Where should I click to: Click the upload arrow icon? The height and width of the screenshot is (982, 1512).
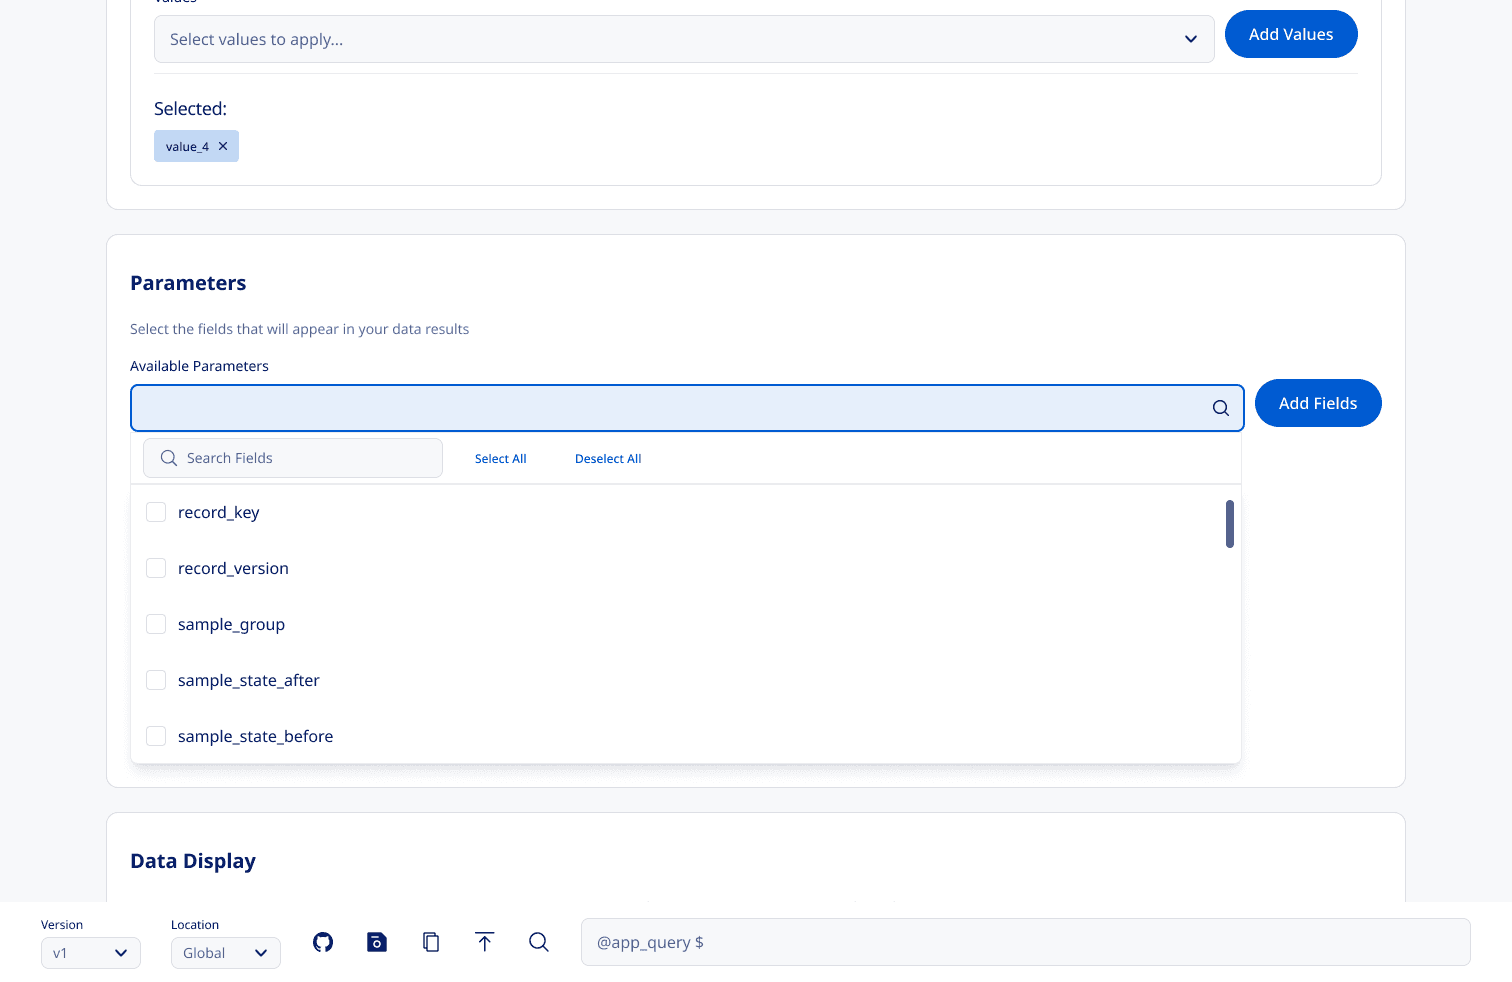coord(485,942)
